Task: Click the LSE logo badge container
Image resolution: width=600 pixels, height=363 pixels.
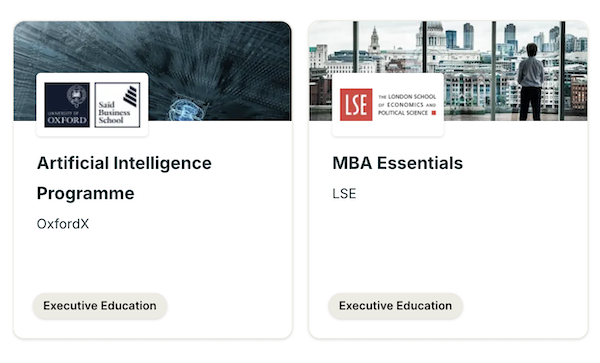Action: click(x=388, y=105)
